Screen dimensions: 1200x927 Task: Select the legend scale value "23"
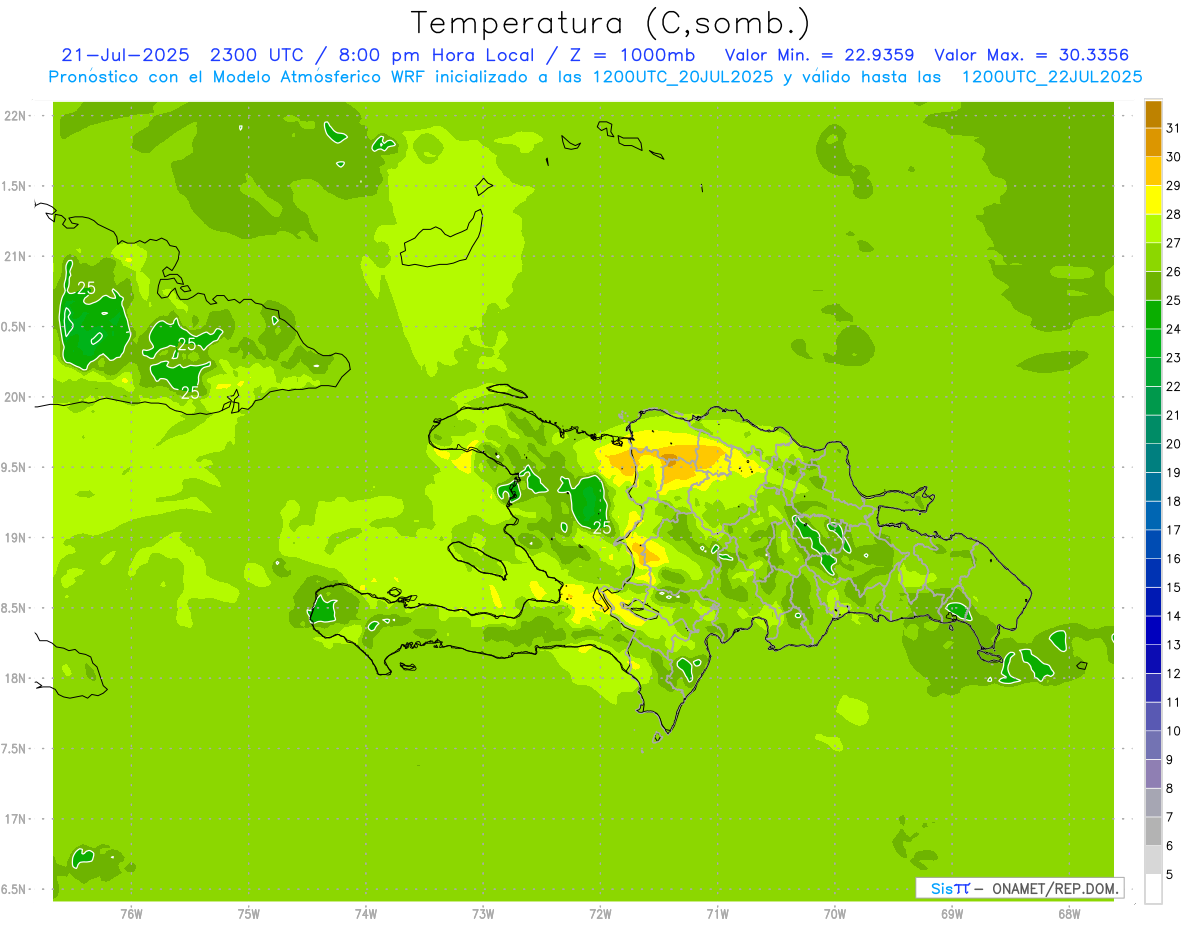click(x=1173, y=358)
